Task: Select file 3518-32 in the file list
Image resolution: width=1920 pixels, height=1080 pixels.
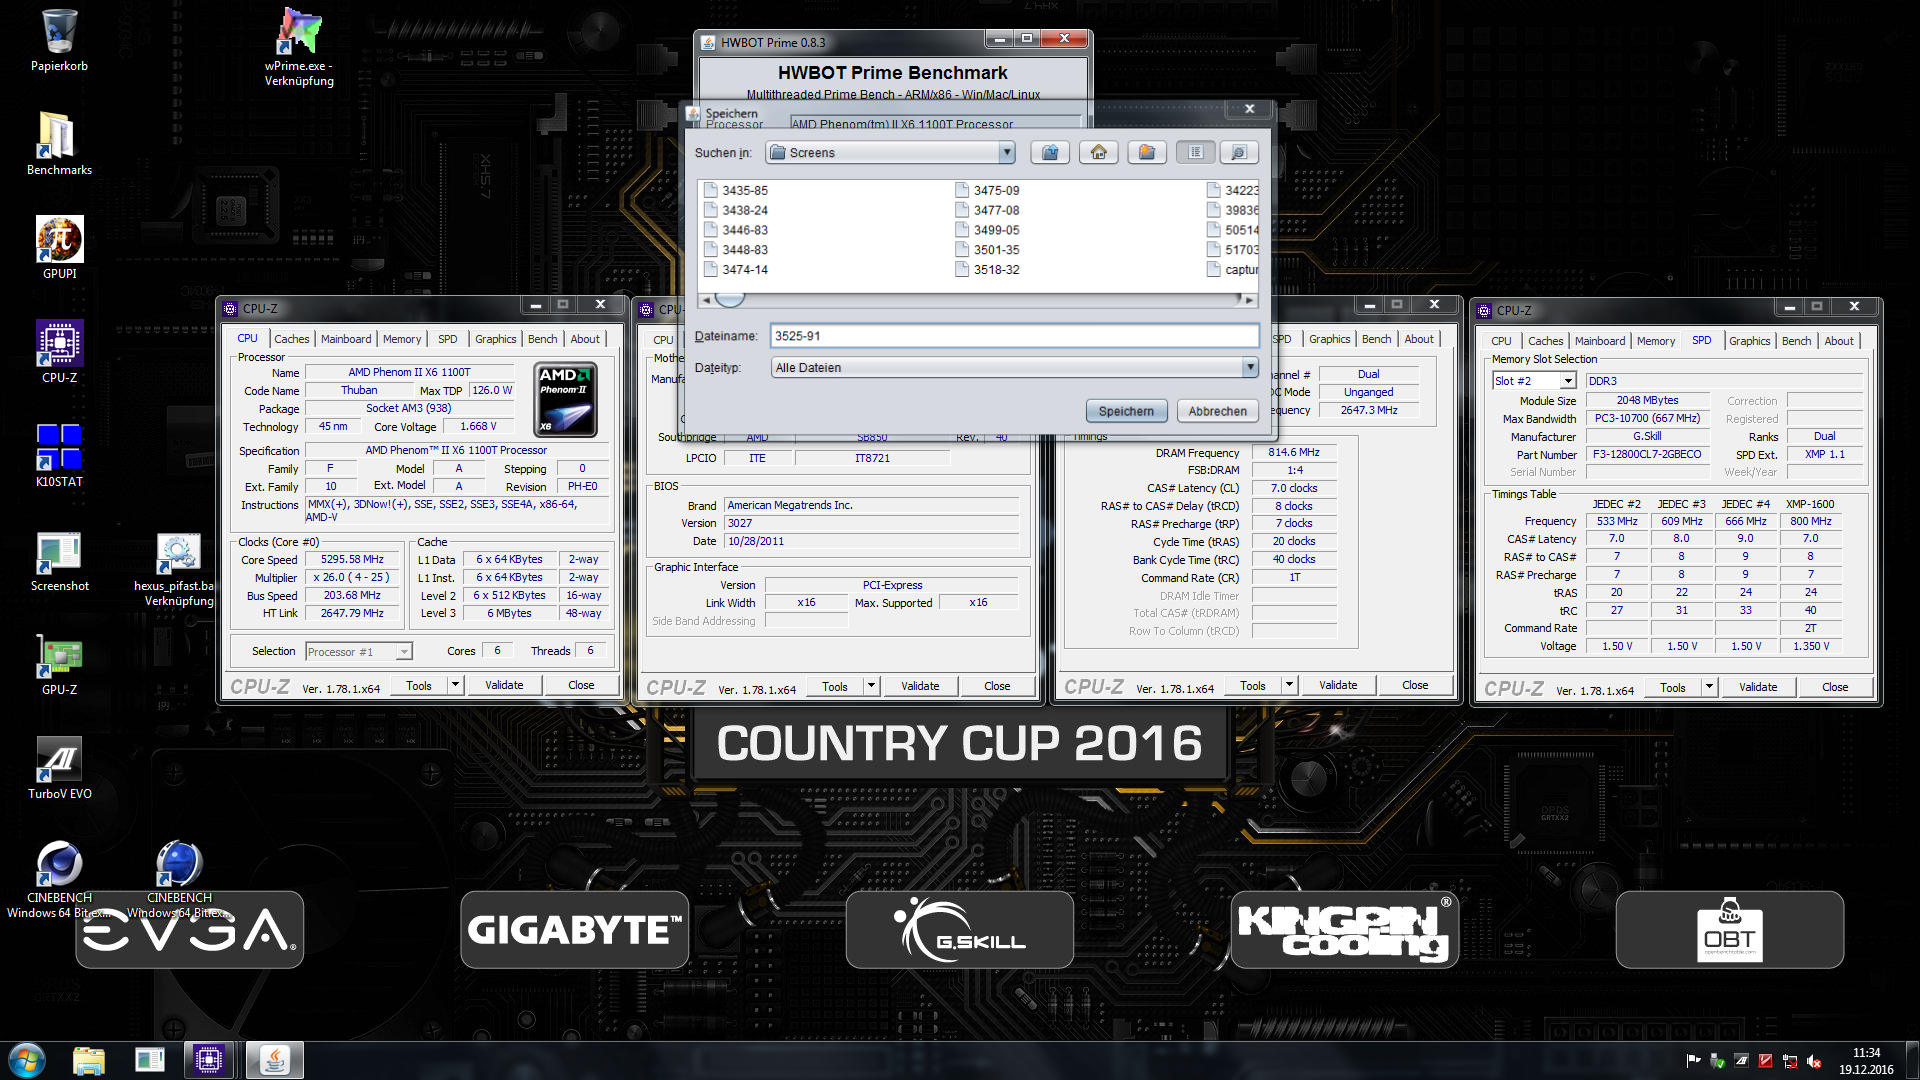Action: pos(987,269)
